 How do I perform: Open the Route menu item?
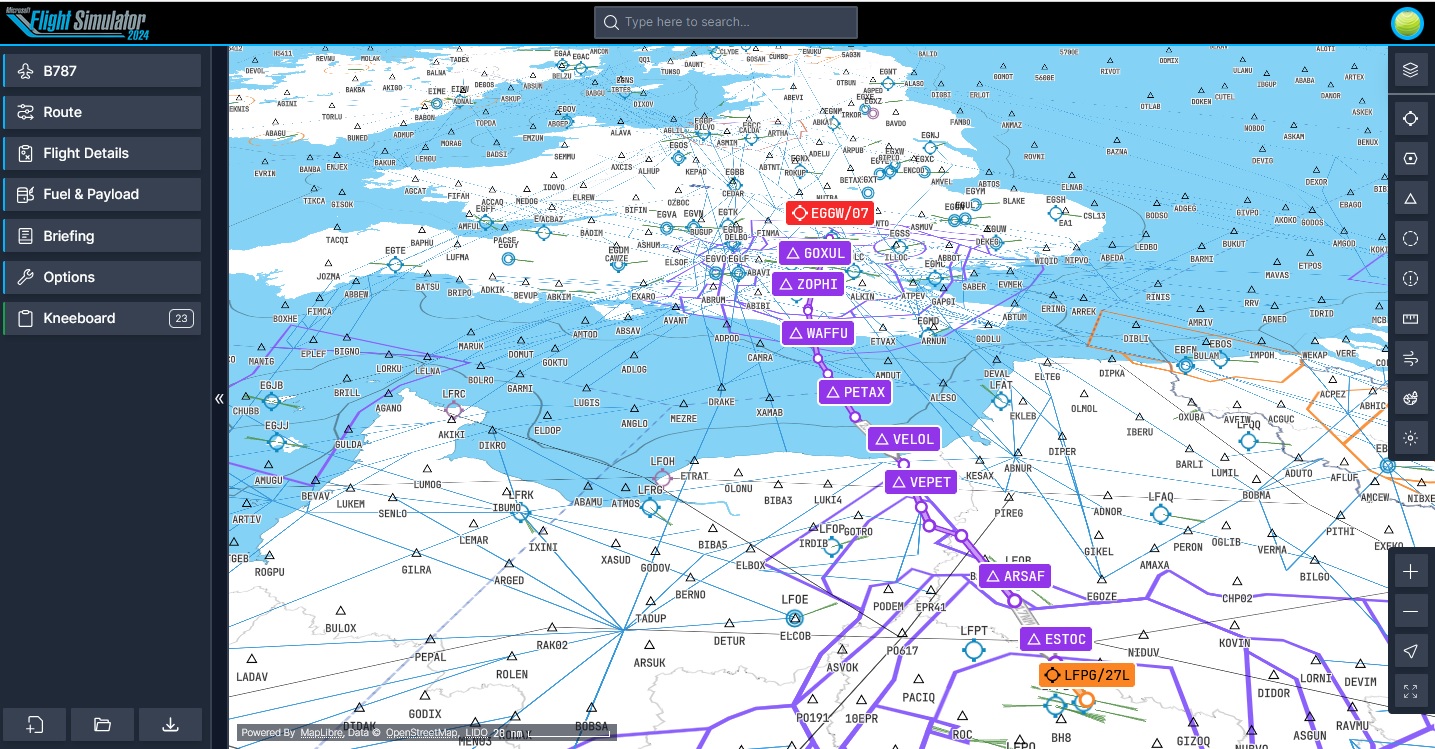coord(102,112)
